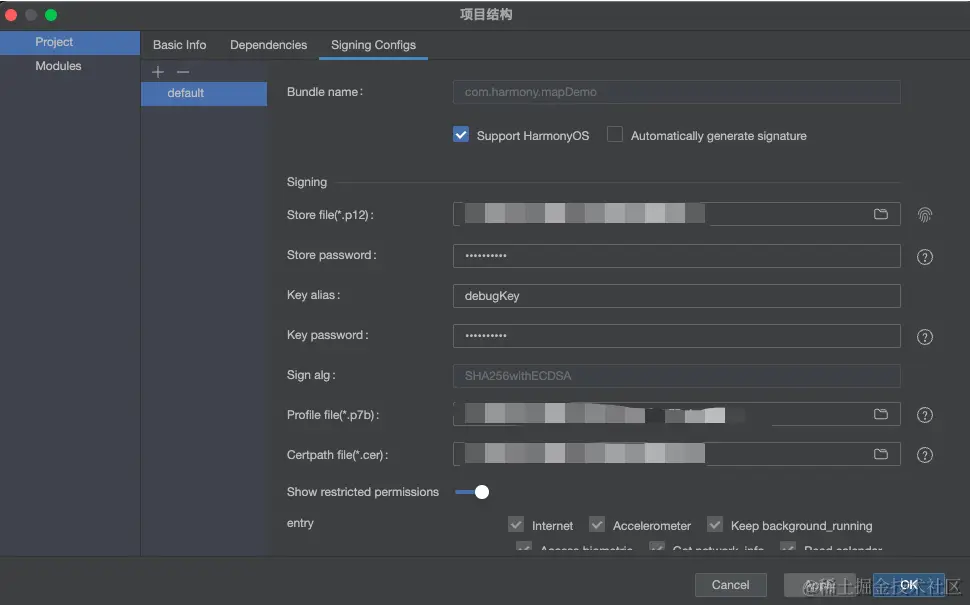Close the dialog with the red button

pyautogui.click(x=11, y=15)
